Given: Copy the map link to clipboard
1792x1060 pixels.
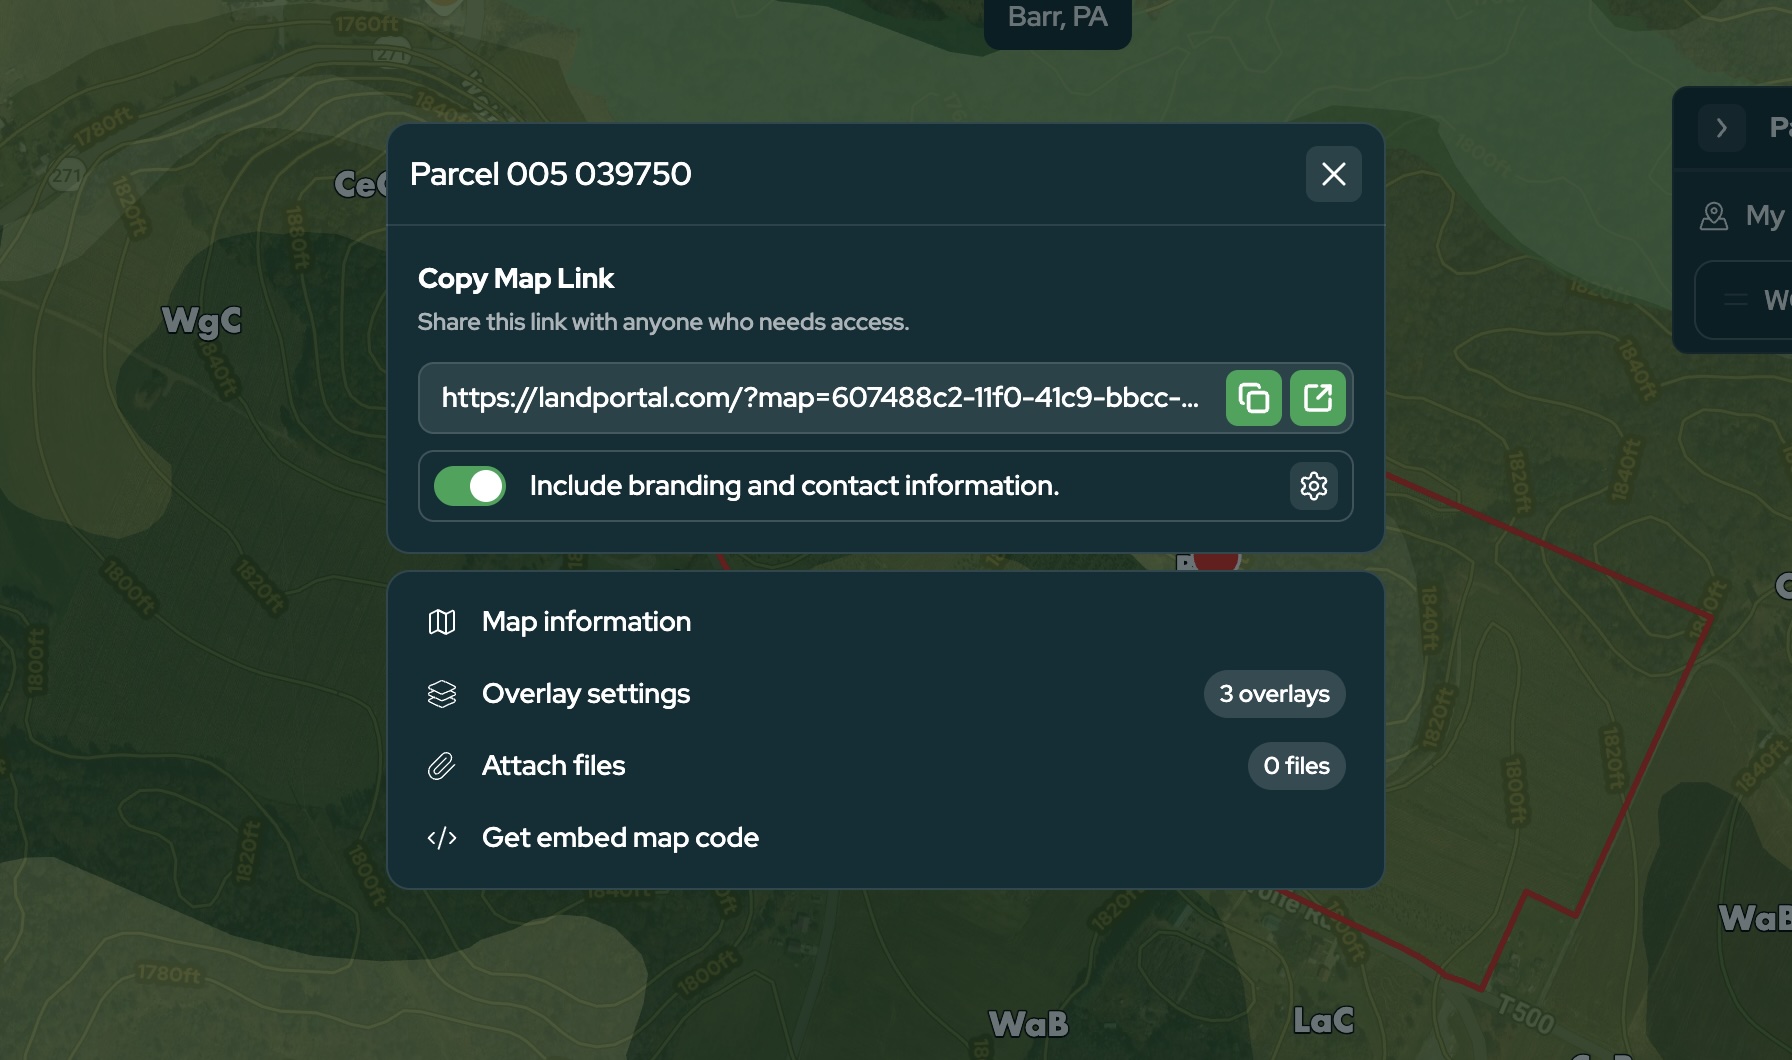Looking at the screenshot, I should pyautogui.click(x=1253, y=398).
